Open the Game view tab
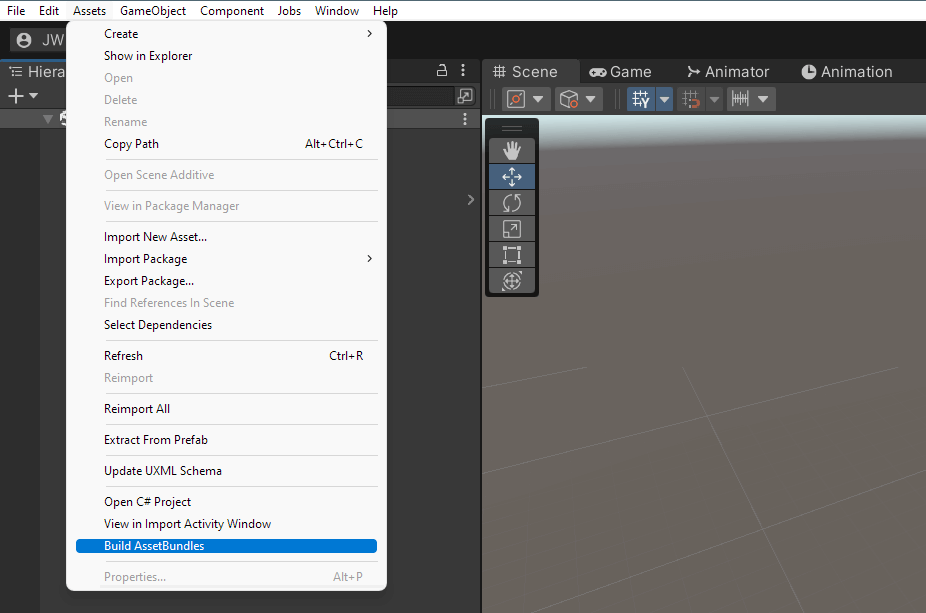 tap(620, 71)
